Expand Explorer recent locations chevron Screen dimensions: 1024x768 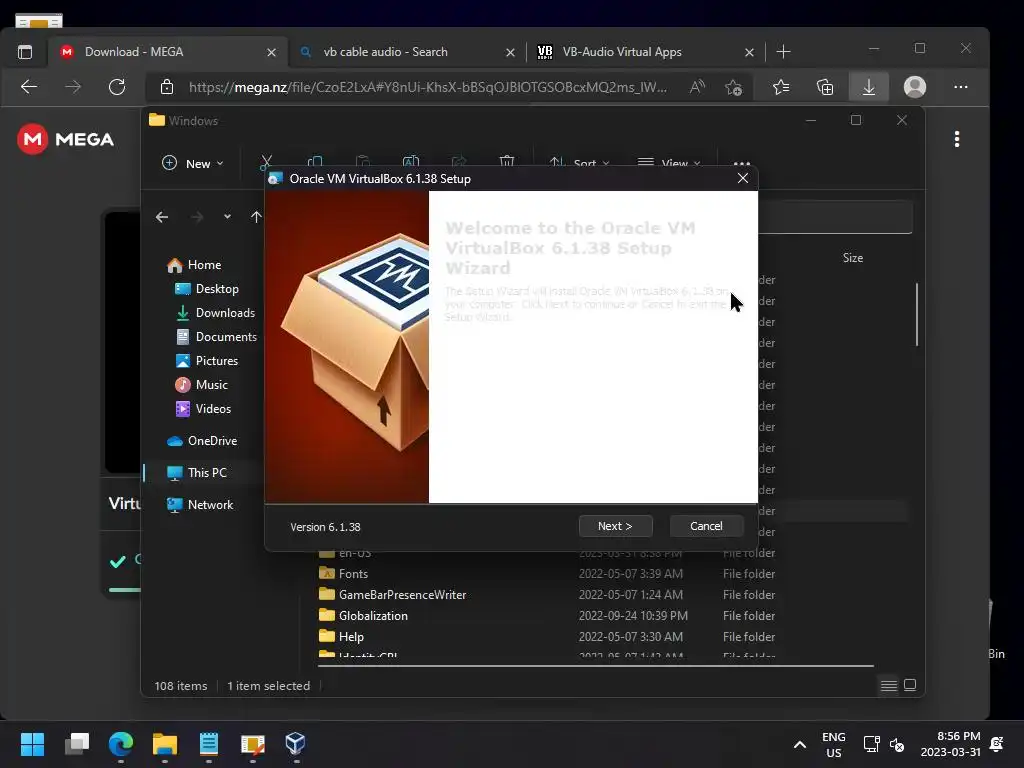pos(227,217)
